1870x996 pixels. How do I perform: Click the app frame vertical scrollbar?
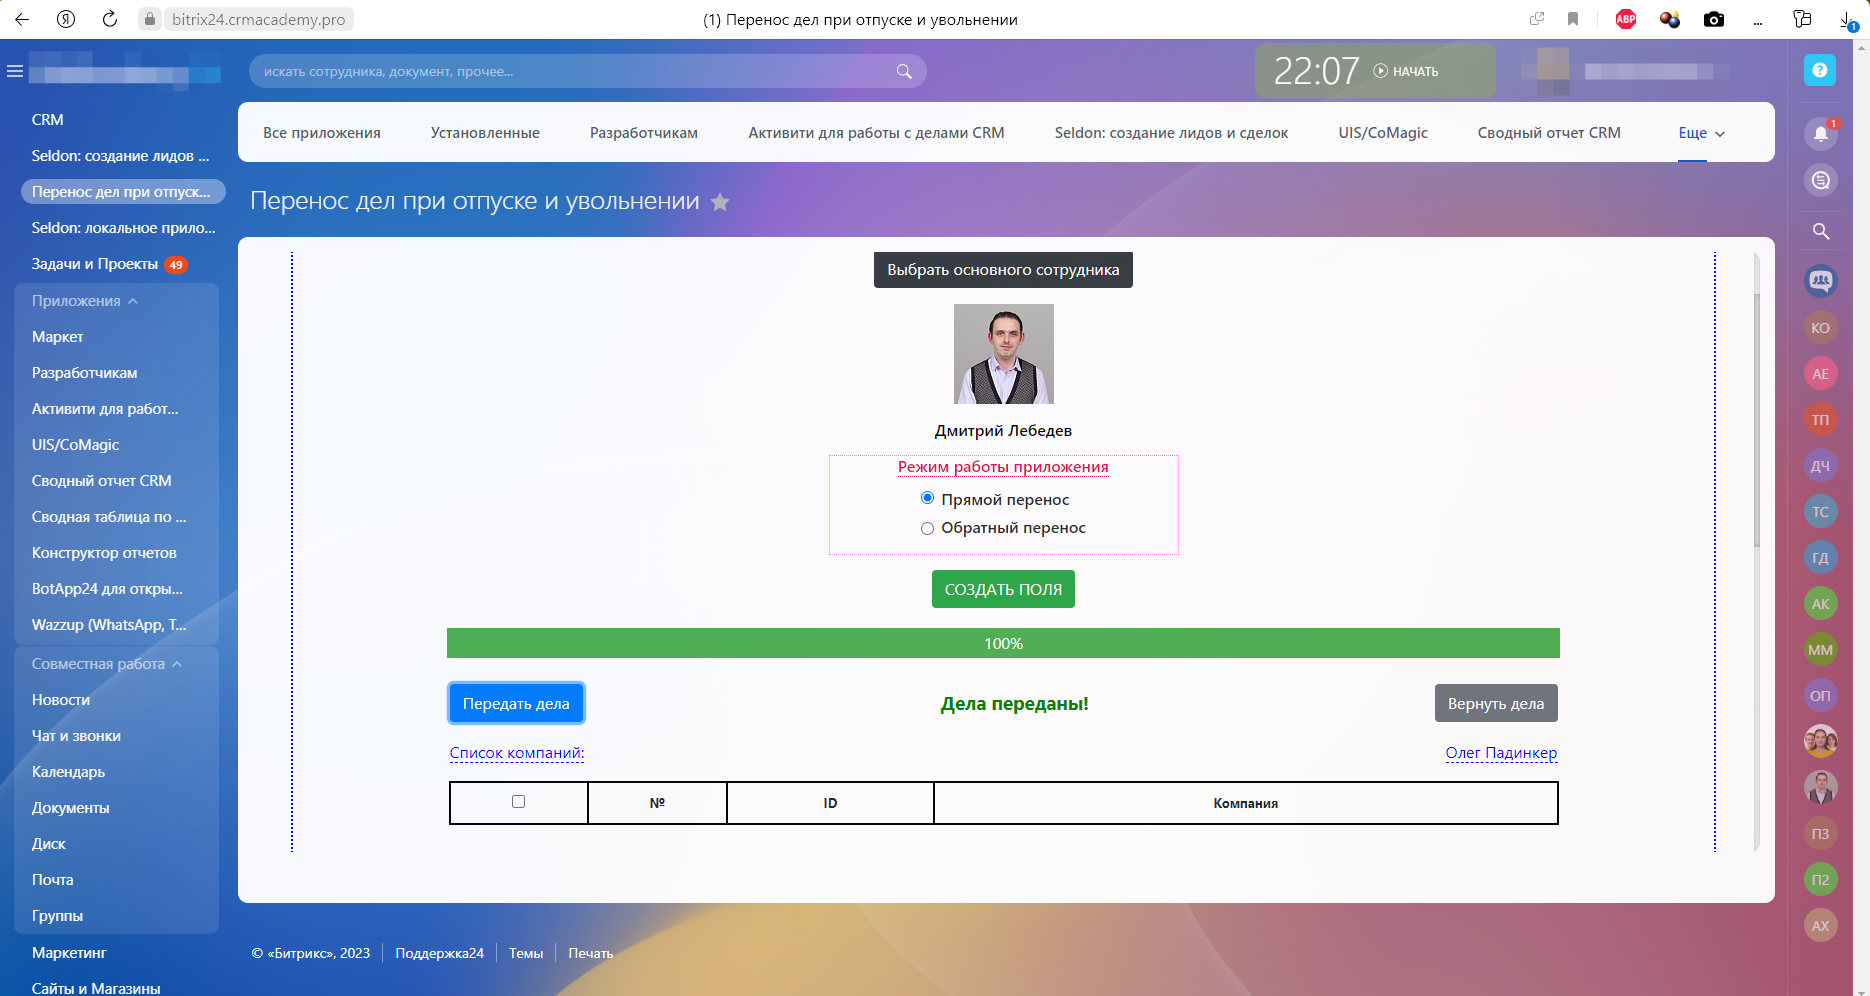tap(1757, 421)
